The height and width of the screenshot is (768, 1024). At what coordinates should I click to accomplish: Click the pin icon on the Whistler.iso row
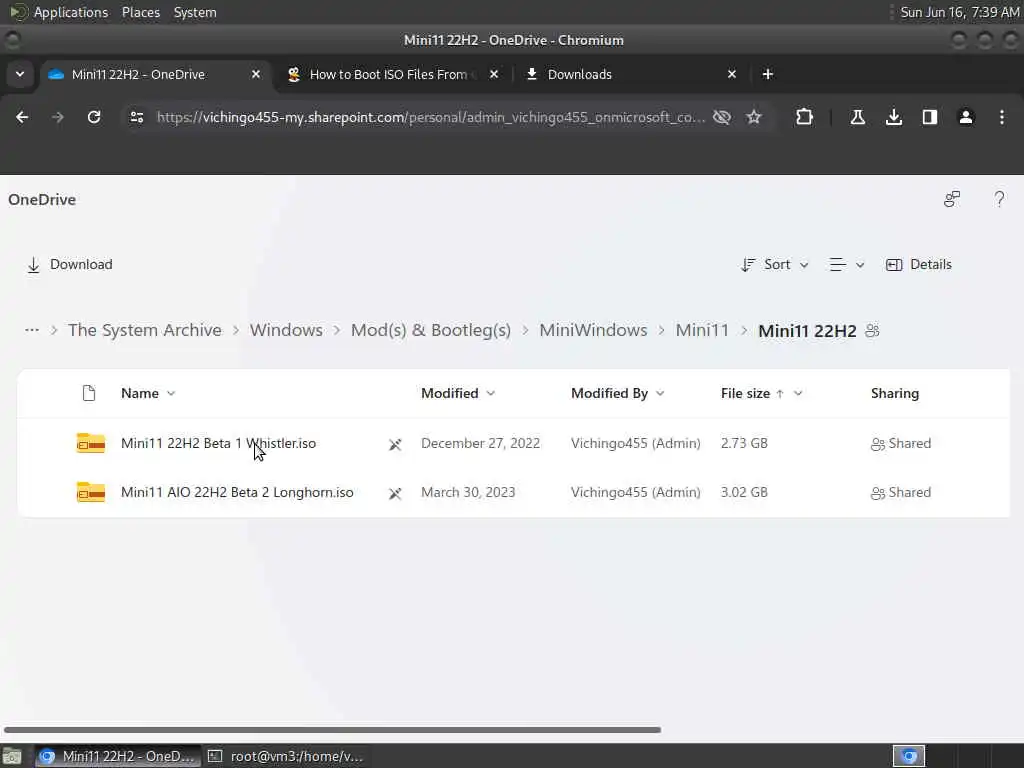pyautogui.click(x=395, y=444)
